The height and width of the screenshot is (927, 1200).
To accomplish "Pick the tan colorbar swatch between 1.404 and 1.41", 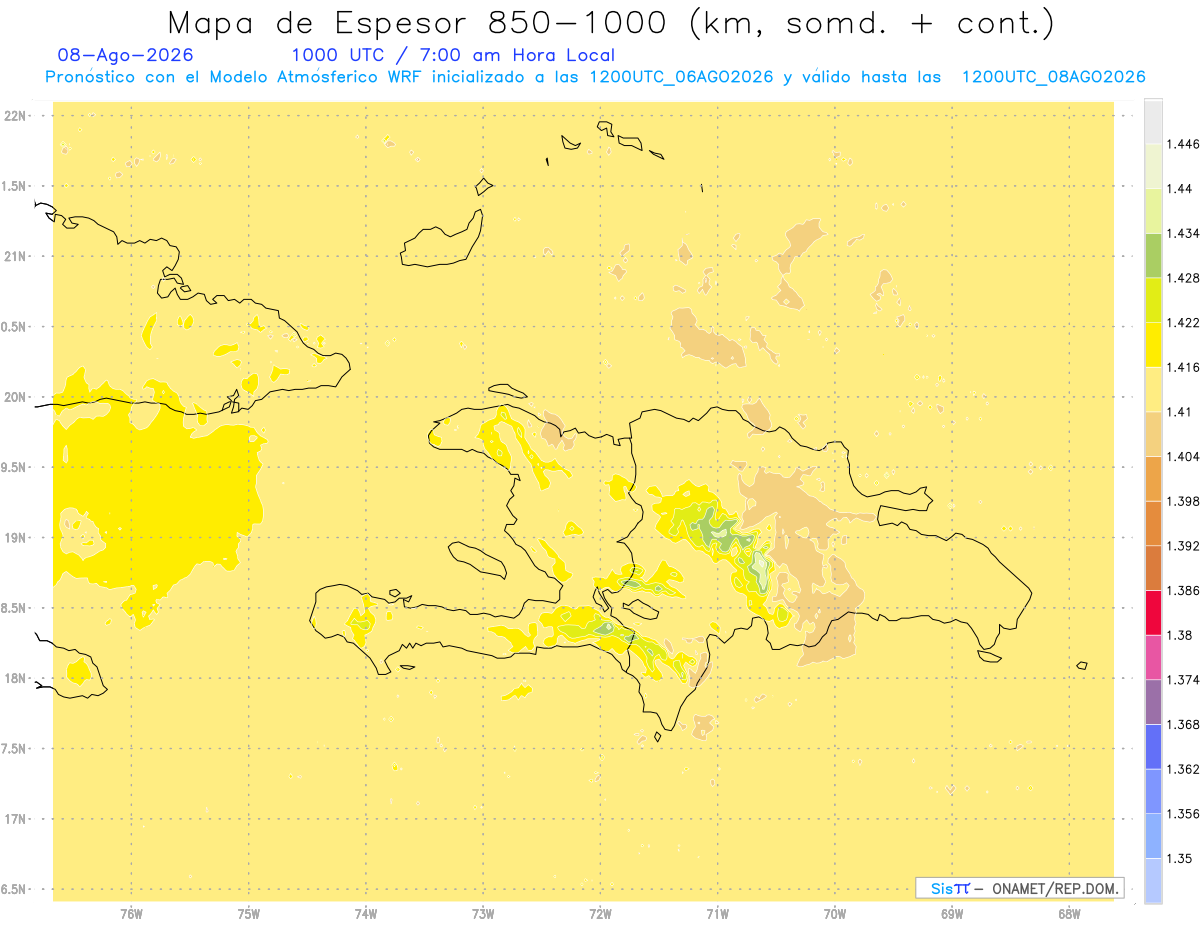I will pos(1153,434).
